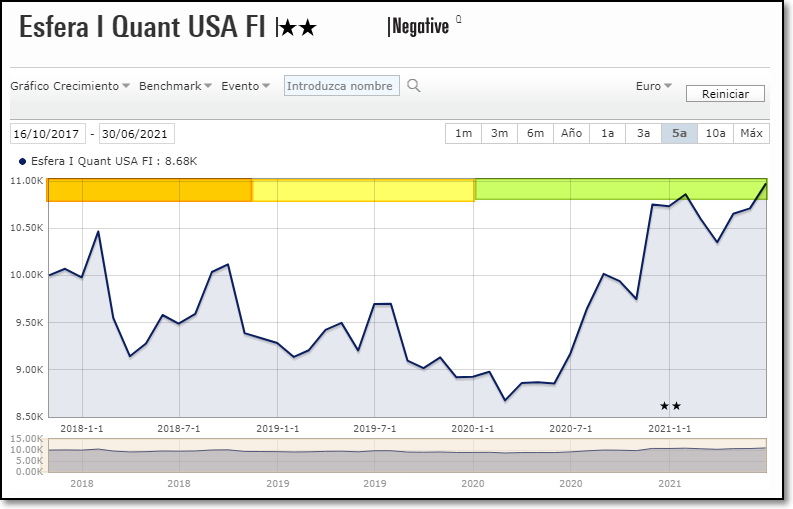Viewport: 793px width, 509px height.
Task: Click the fund title star rating
Action: [298, 27]
